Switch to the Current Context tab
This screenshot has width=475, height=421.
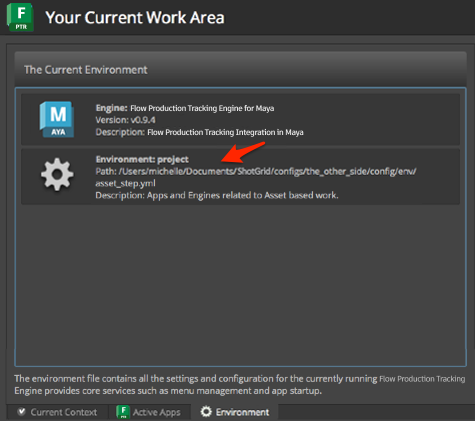[x=57, y=412]
